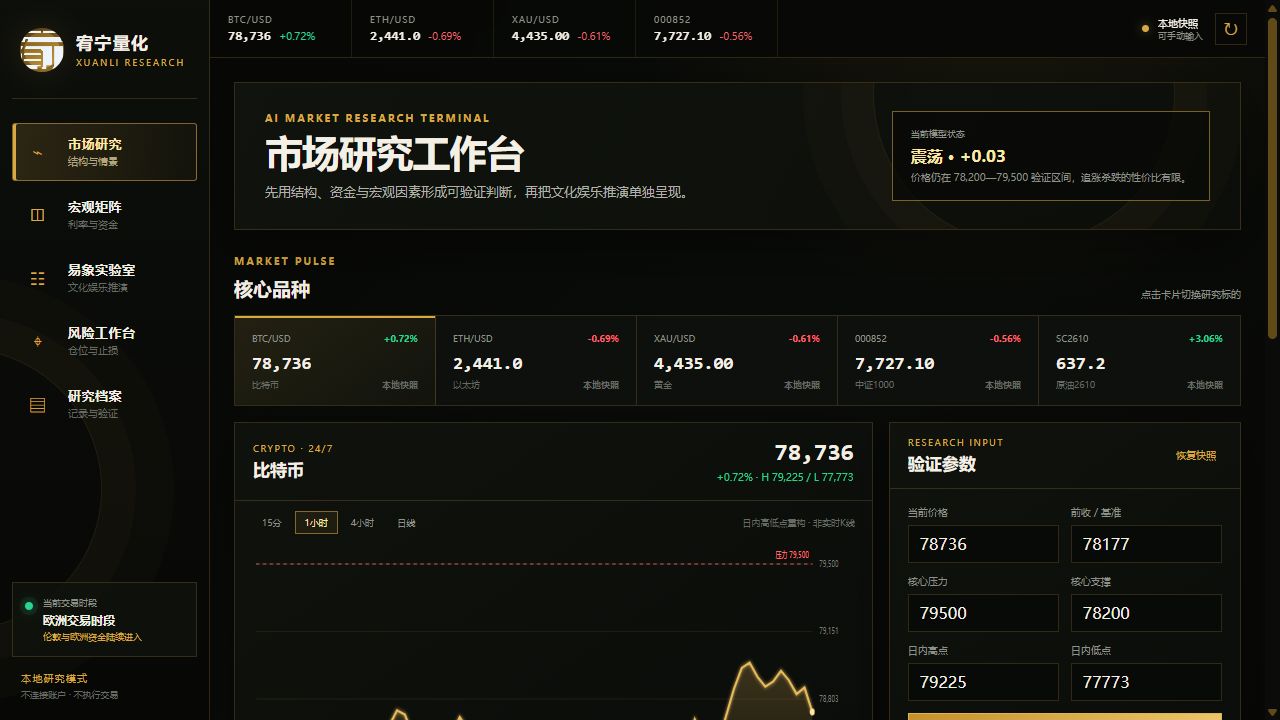Switch chart to 15分 timeframe
Viewport: 1280px width, 720px height.
pyautogui.click(x=272, y=523)
